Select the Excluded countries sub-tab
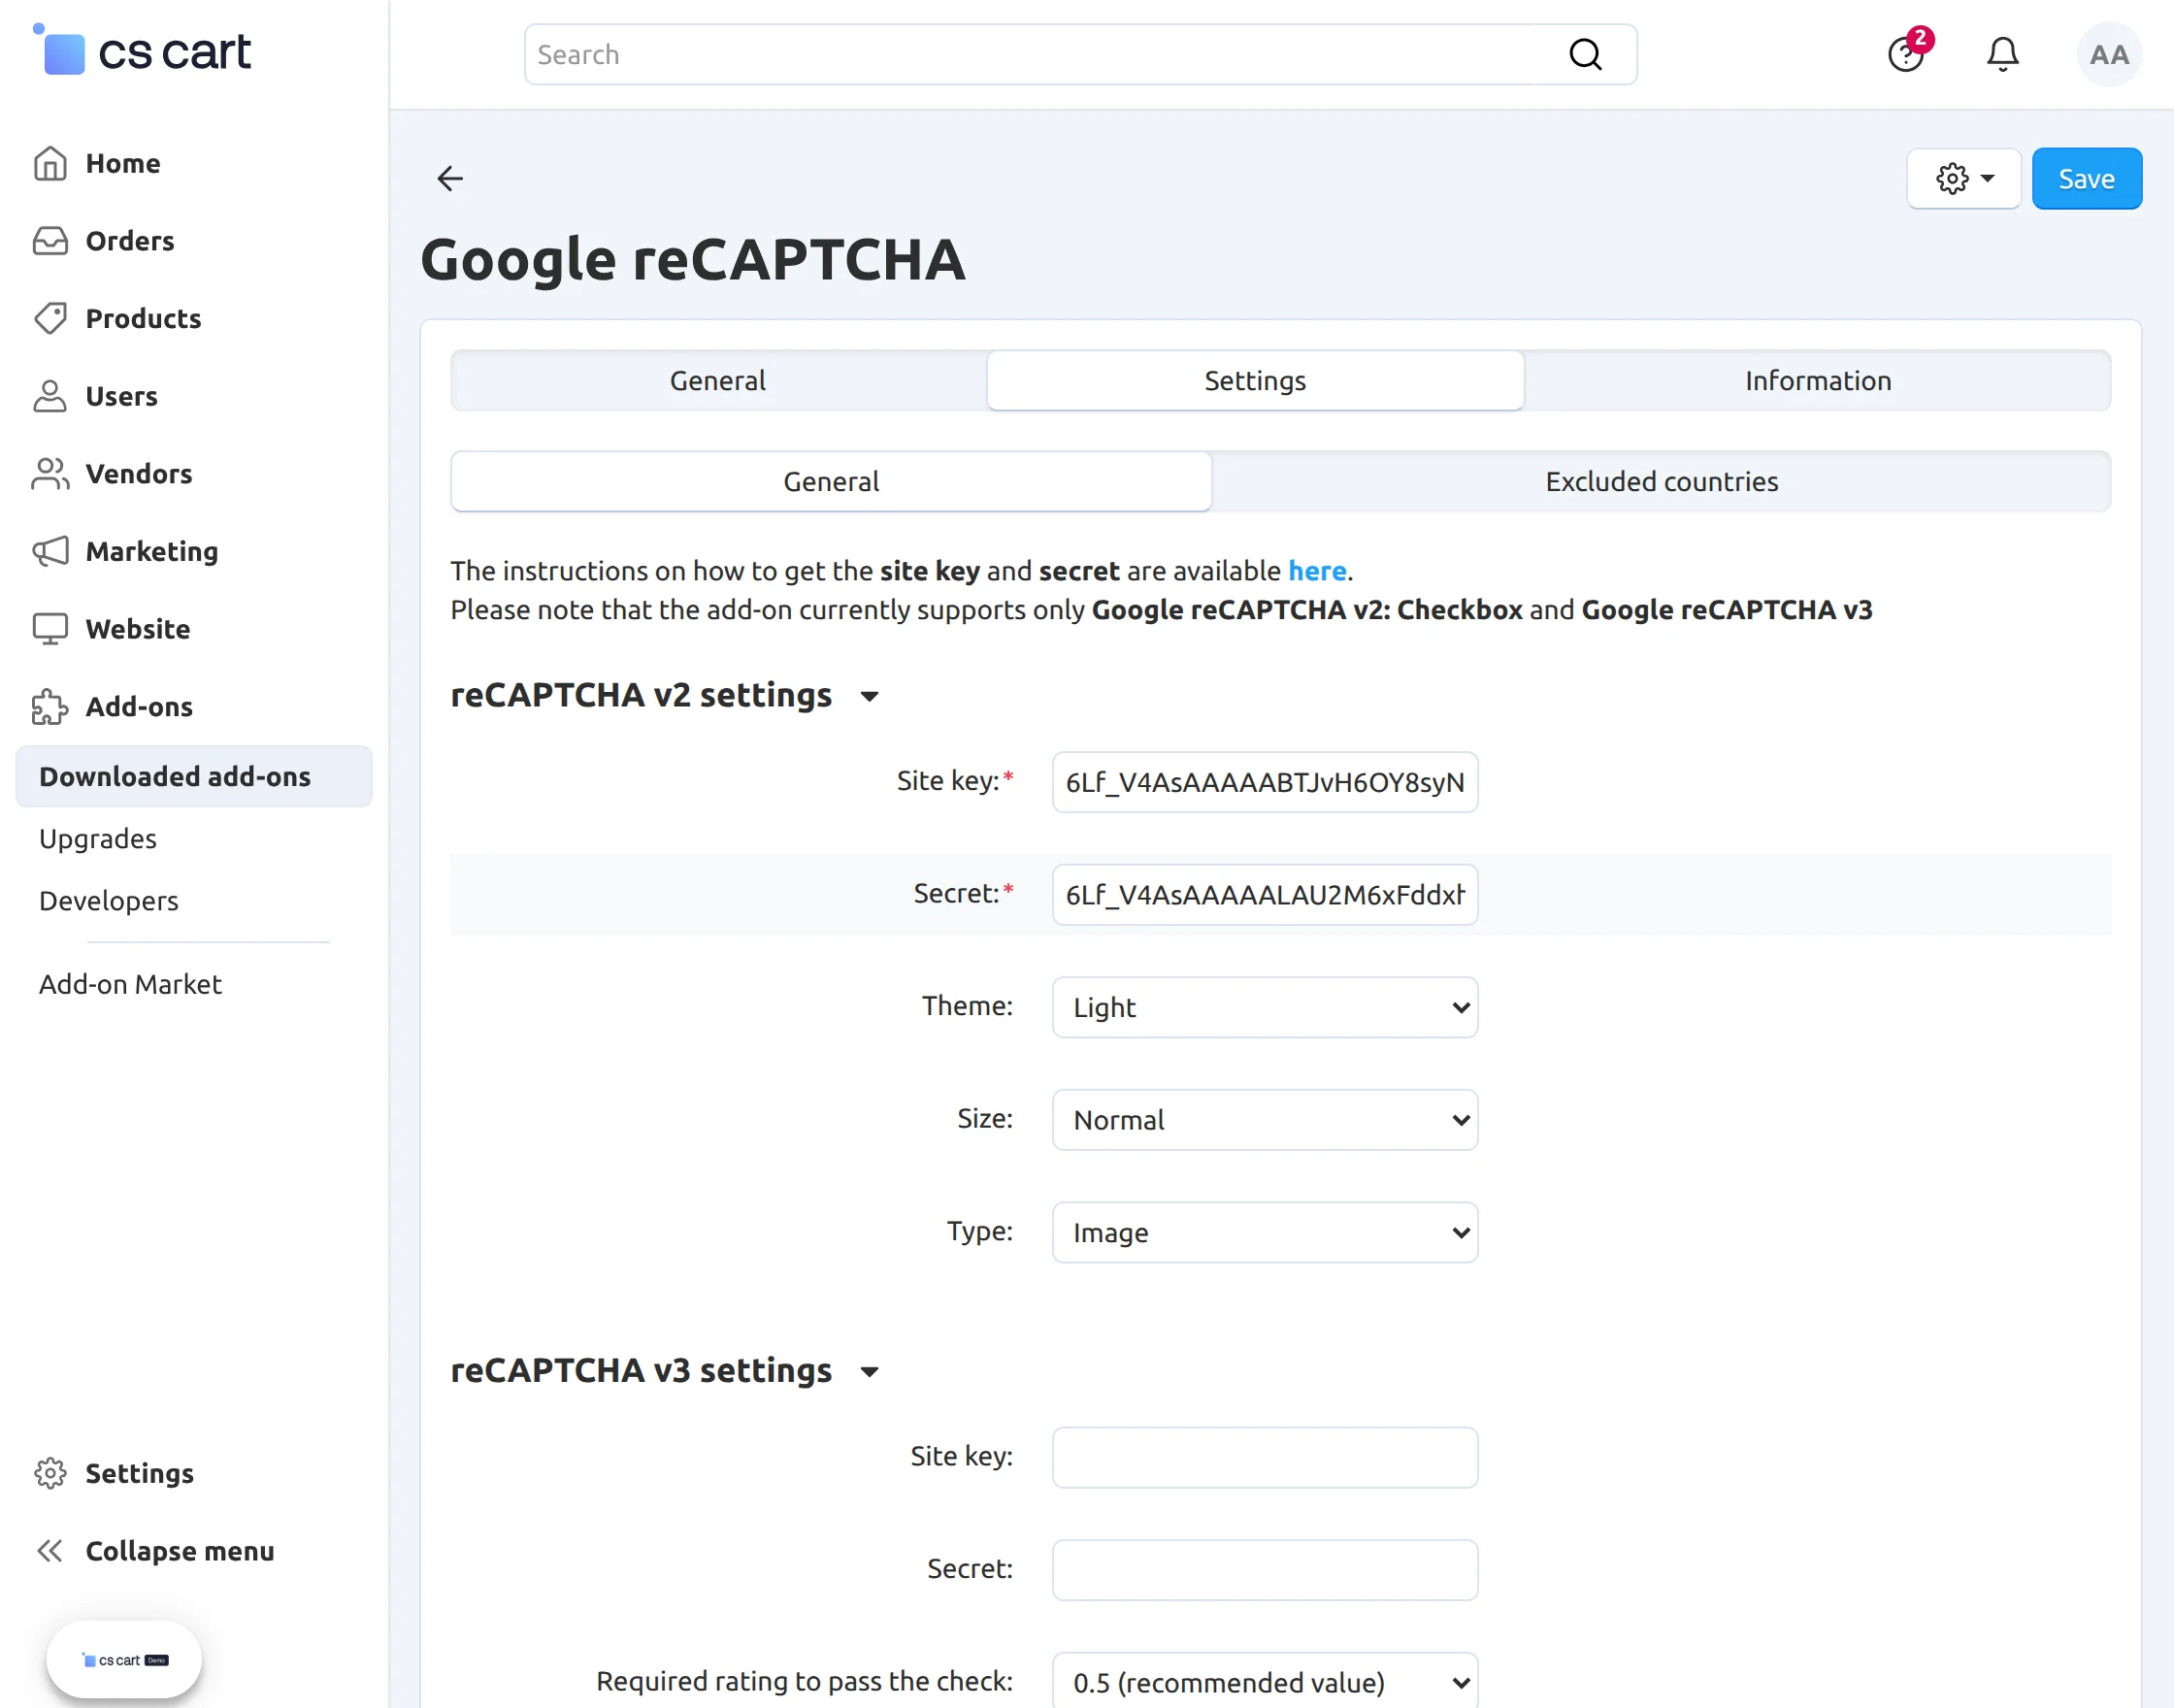Viewport: 2174px width, 1708px height. point(1661,481)
